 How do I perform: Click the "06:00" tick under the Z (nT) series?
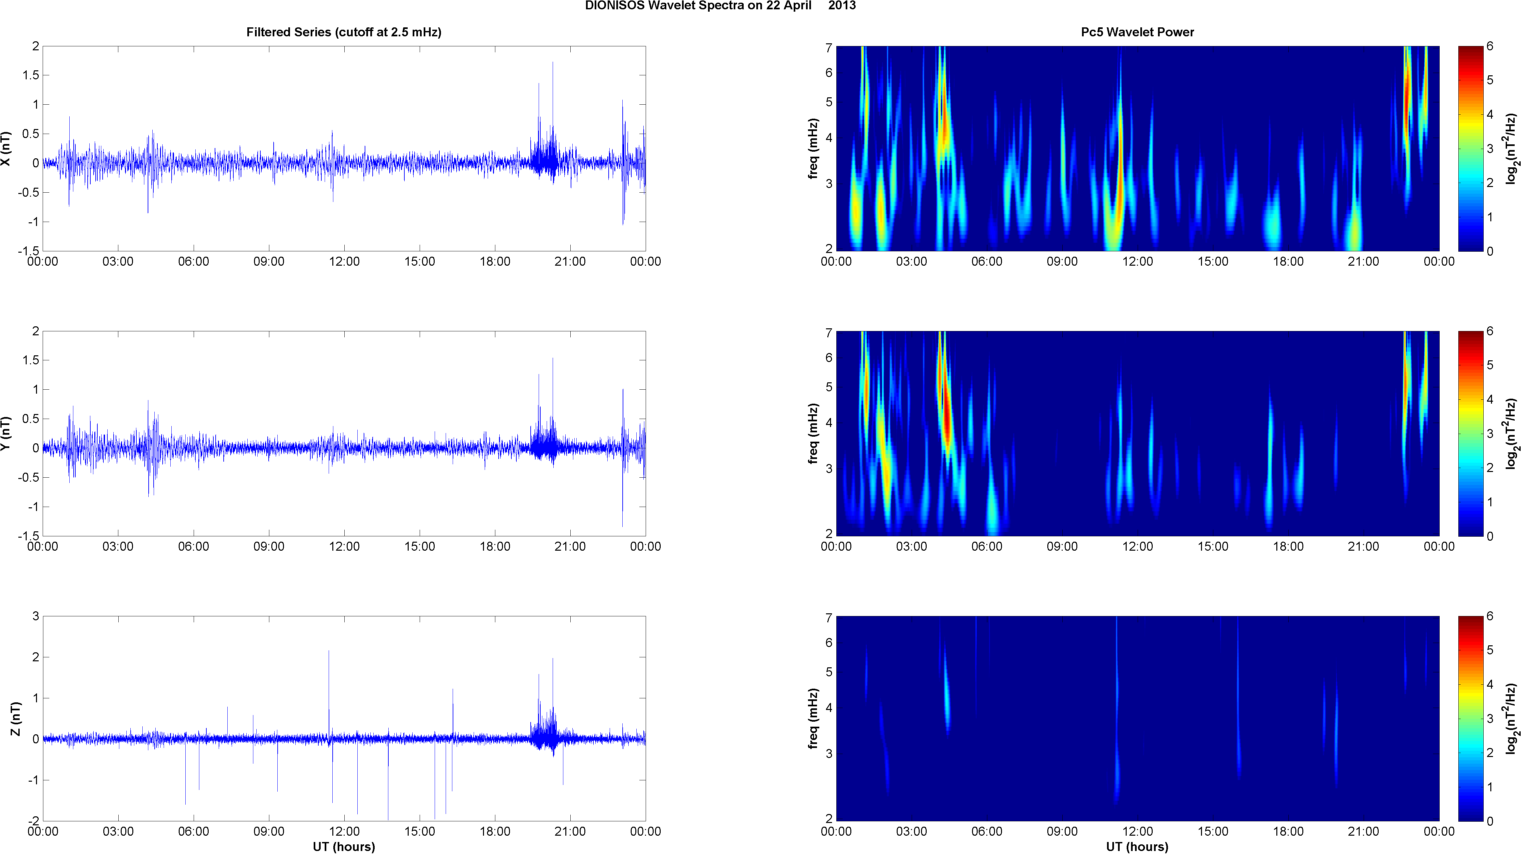pos(193,832)
